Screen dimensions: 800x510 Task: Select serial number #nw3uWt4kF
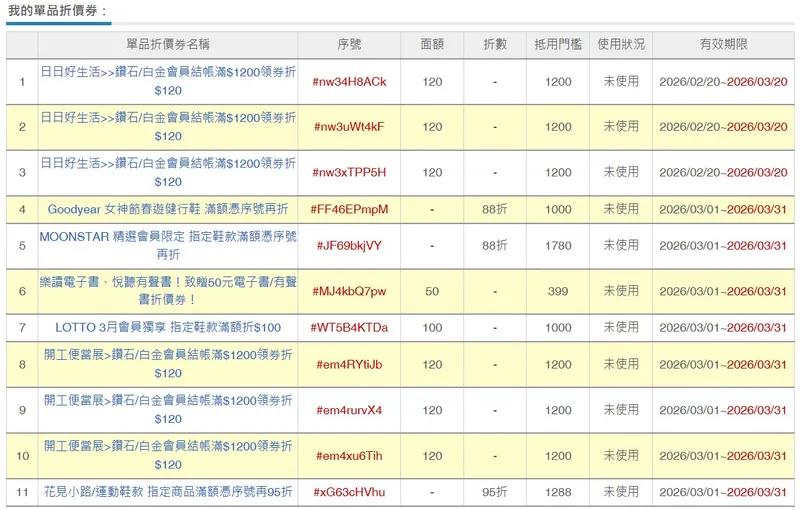349,127
